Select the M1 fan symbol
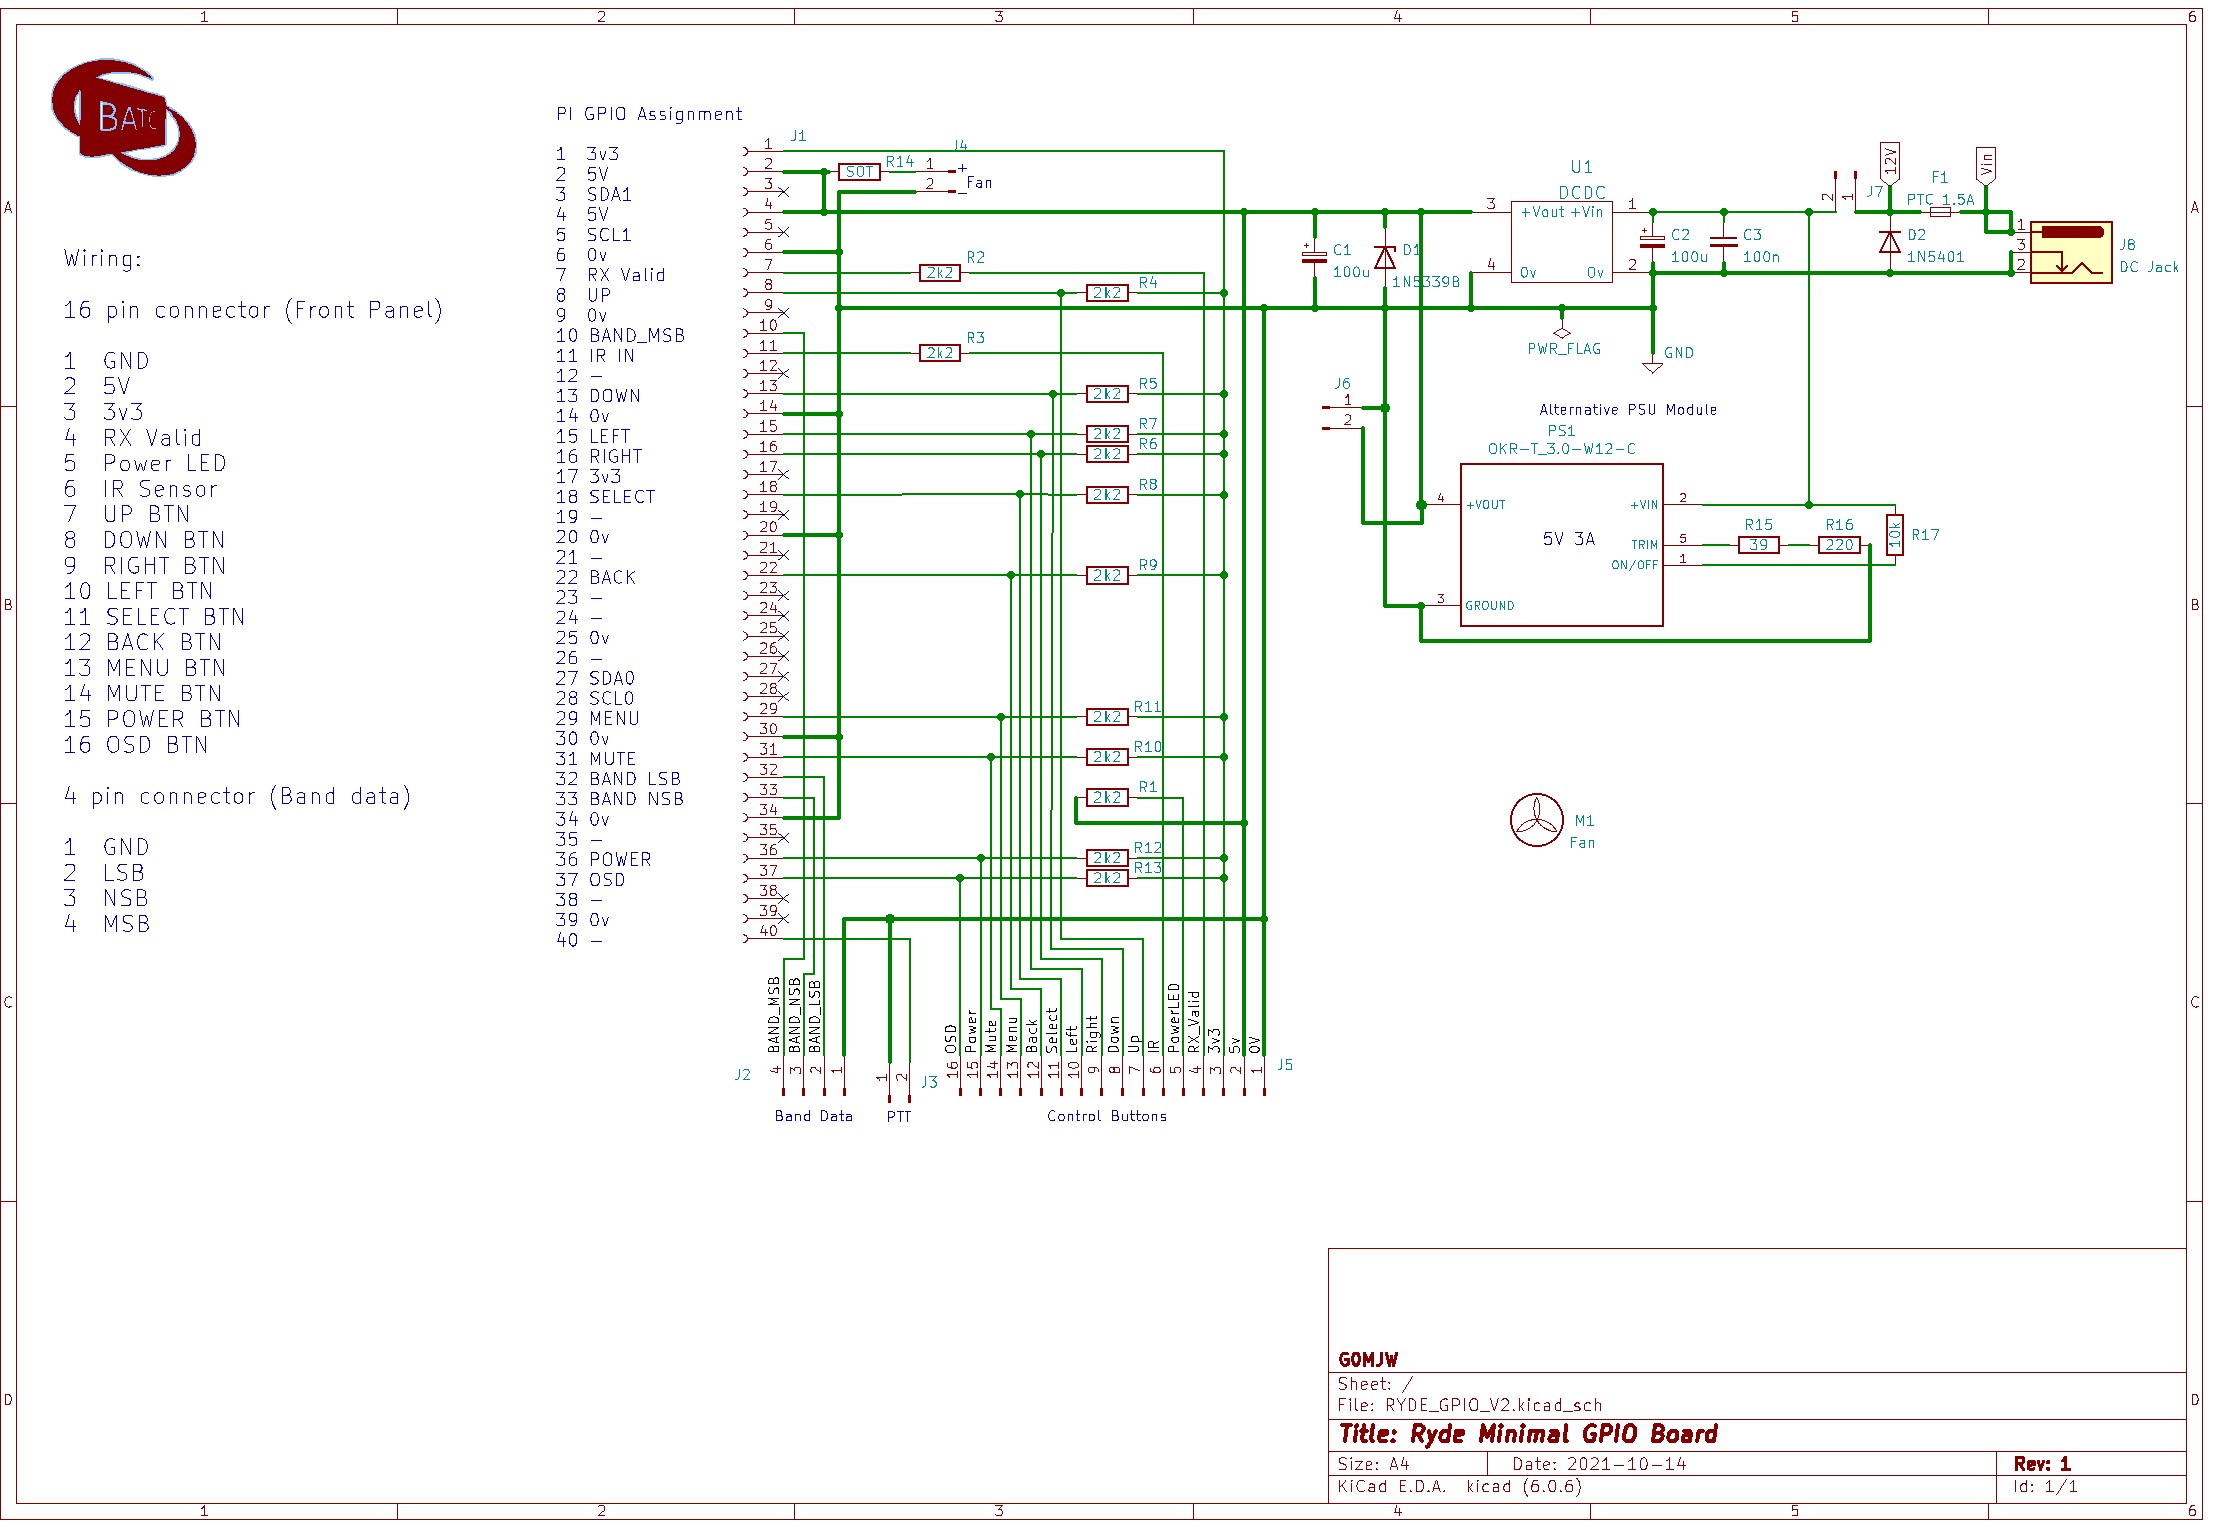The height and width of the screenshot is (1532, 2214). click(x=1536, y=821)
